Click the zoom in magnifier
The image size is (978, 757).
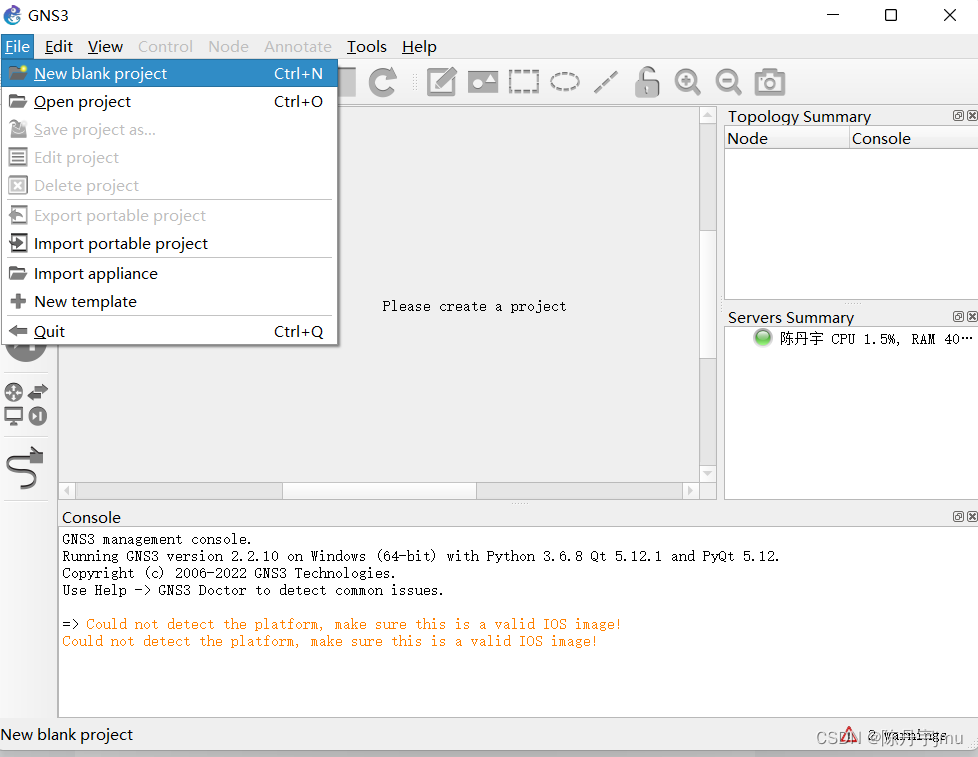tap(687, 82)
